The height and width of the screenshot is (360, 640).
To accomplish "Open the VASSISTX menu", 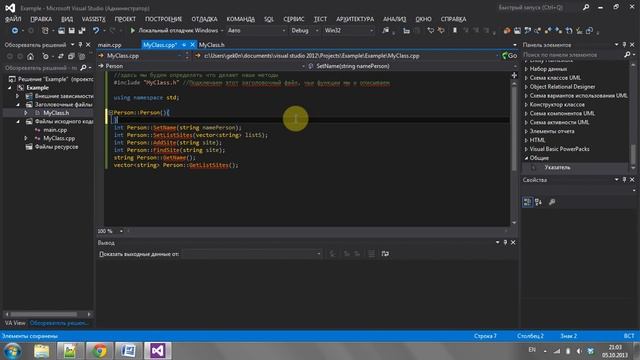I will tap(93, 19).
